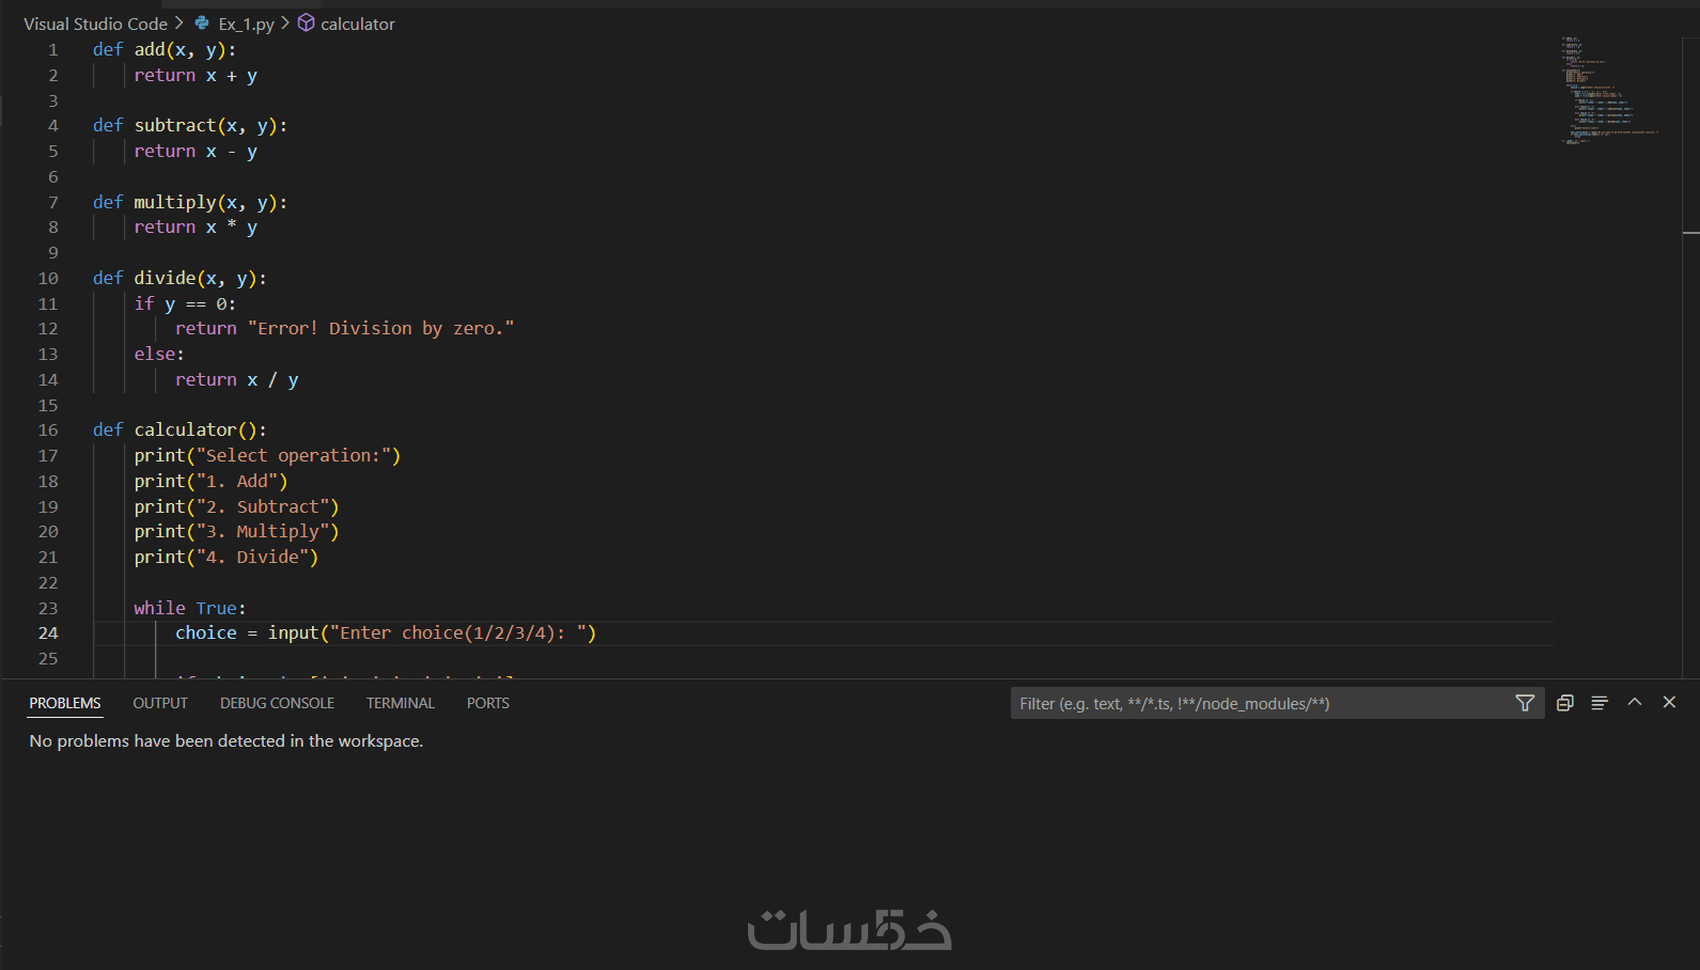This screenshot has width=1700, height=970.
Task: Expand the calculator symbol breadcrumb
Action: [x=357, y=24]
